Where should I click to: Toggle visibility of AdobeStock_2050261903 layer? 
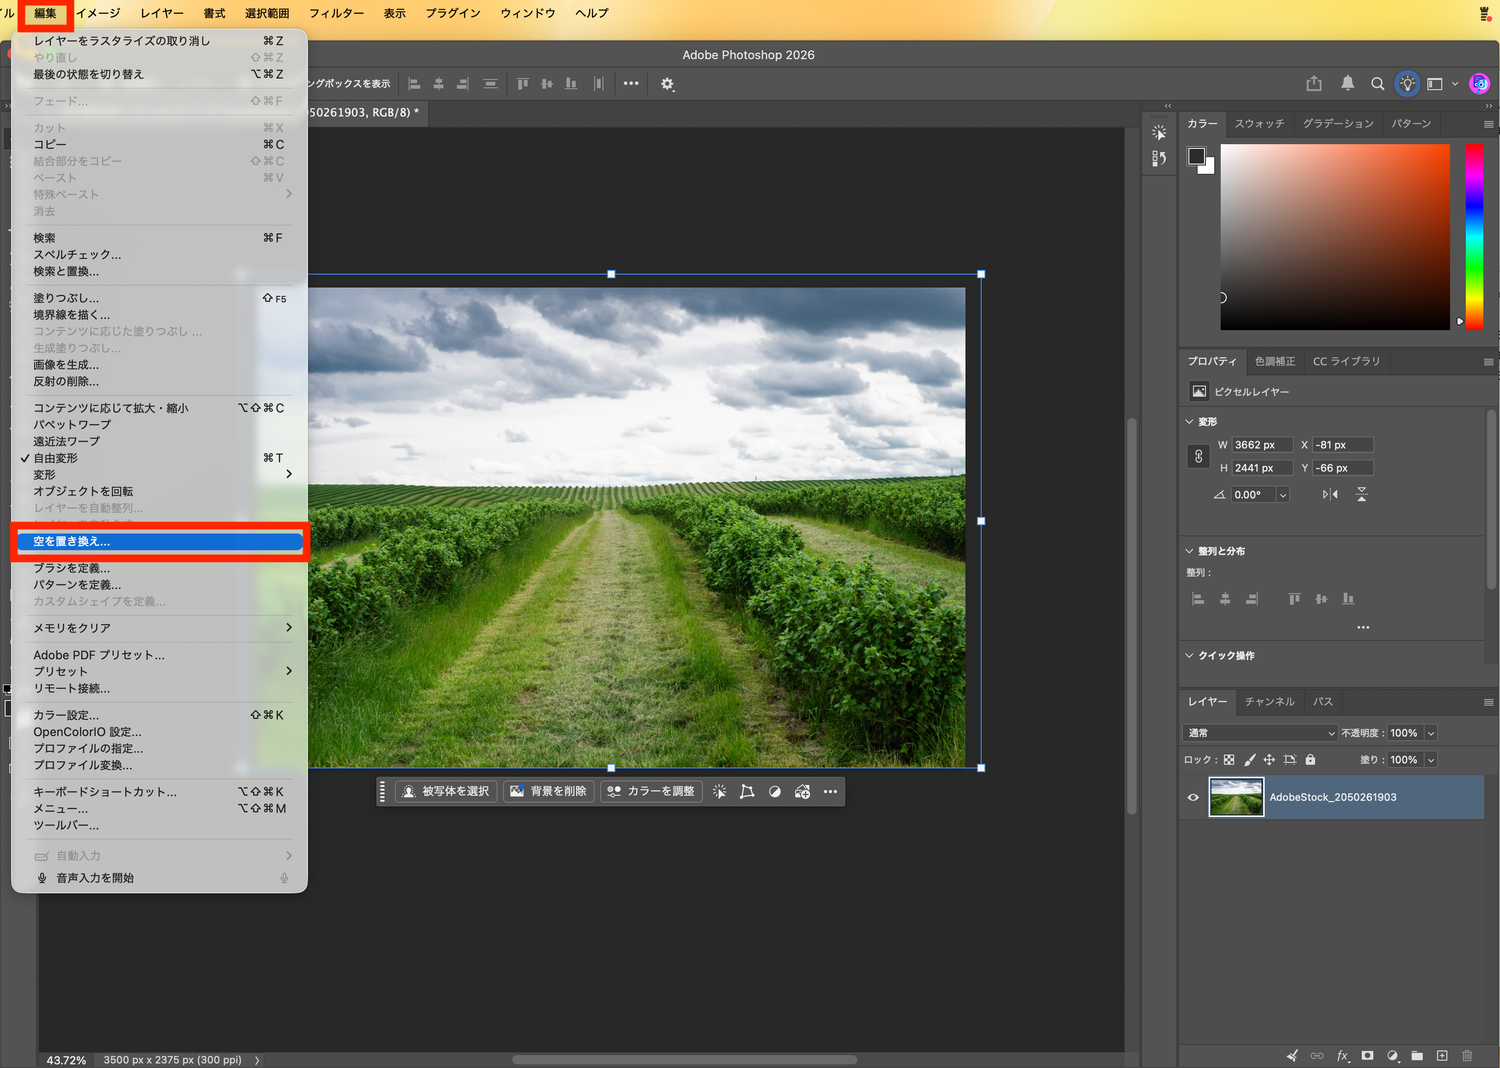pos(1193,797)
